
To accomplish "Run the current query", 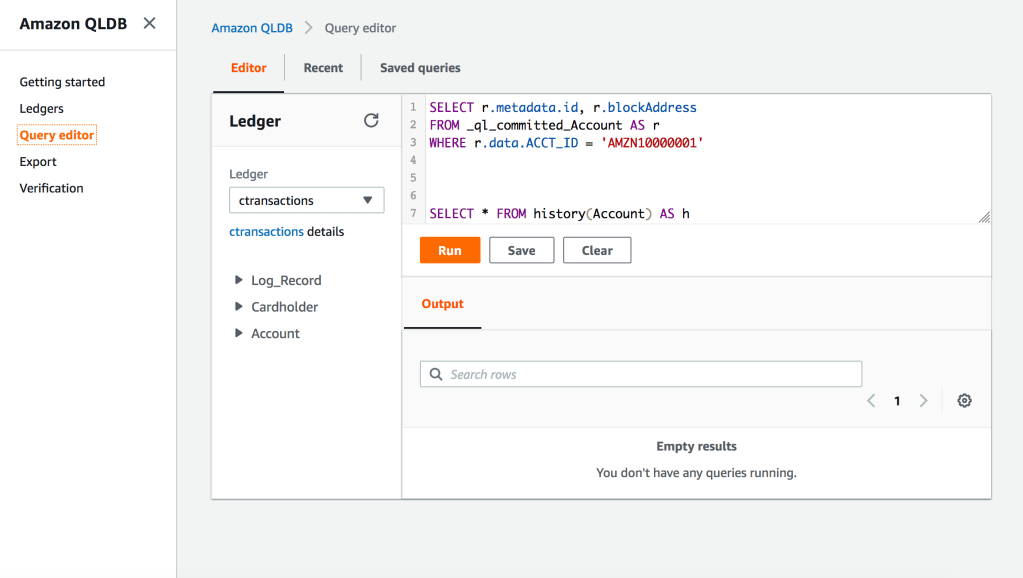I will coord(450,250).
